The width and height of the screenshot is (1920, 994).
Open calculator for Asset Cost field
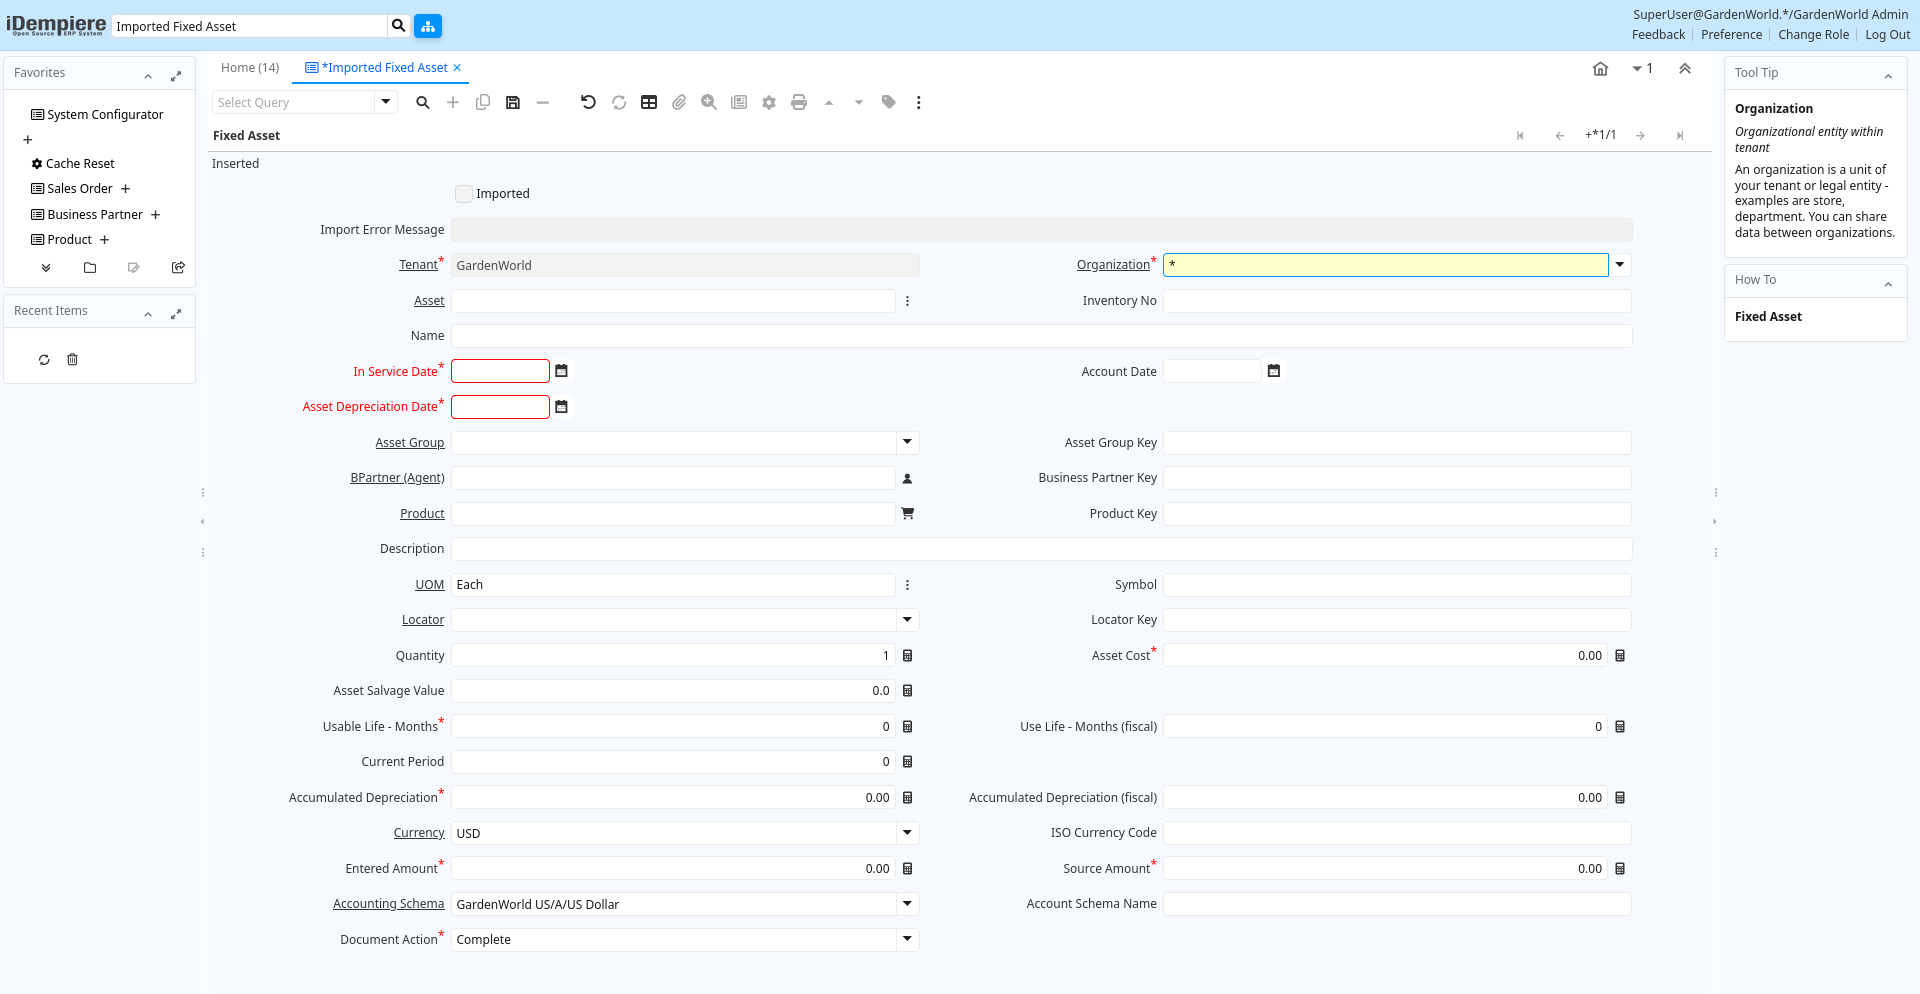pos(1620,656)
